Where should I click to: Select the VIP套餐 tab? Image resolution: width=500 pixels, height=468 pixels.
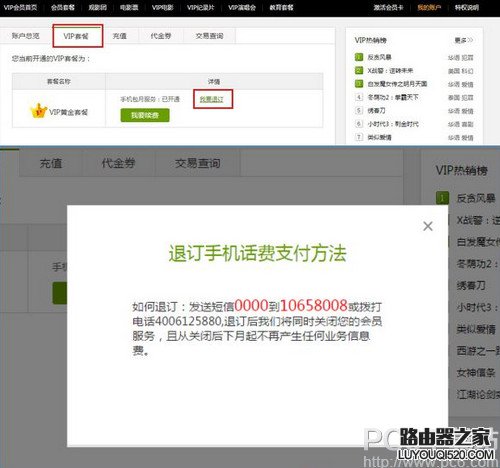[x=76, y=36]
